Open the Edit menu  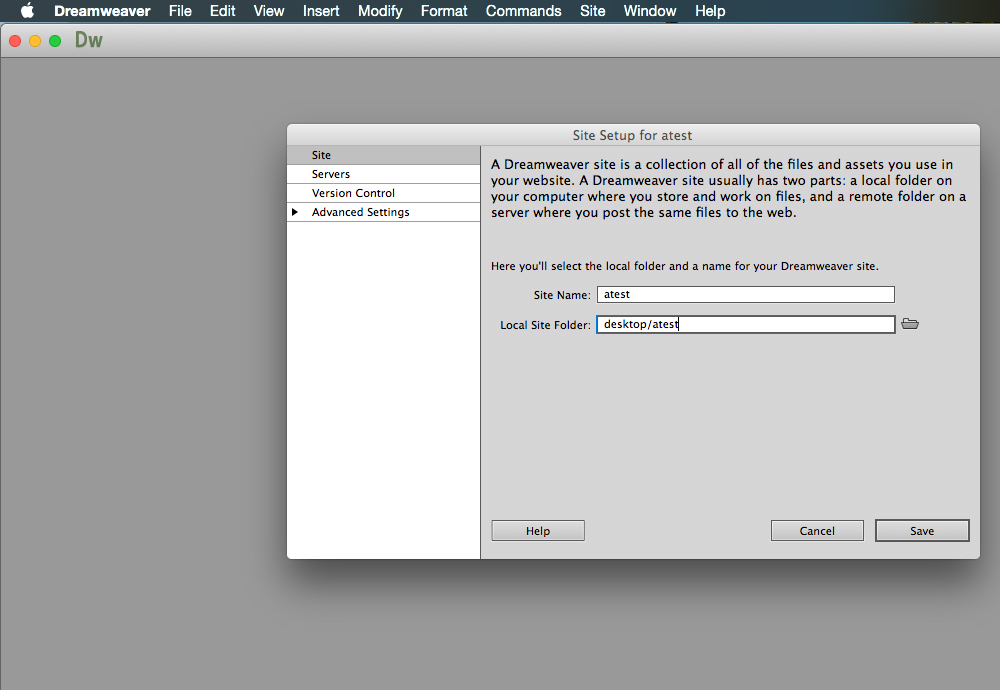pos(223,11)
